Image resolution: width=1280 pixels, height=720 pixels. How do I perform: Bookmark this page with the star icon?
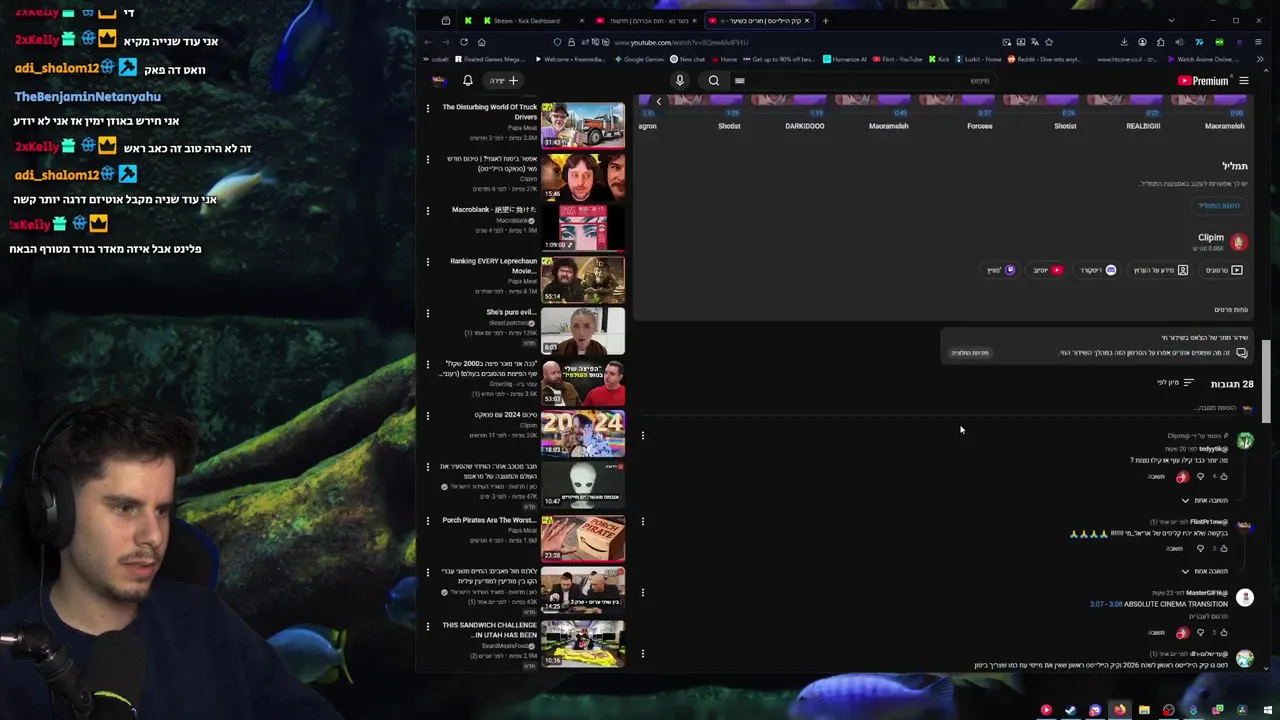coord(1049,42)
